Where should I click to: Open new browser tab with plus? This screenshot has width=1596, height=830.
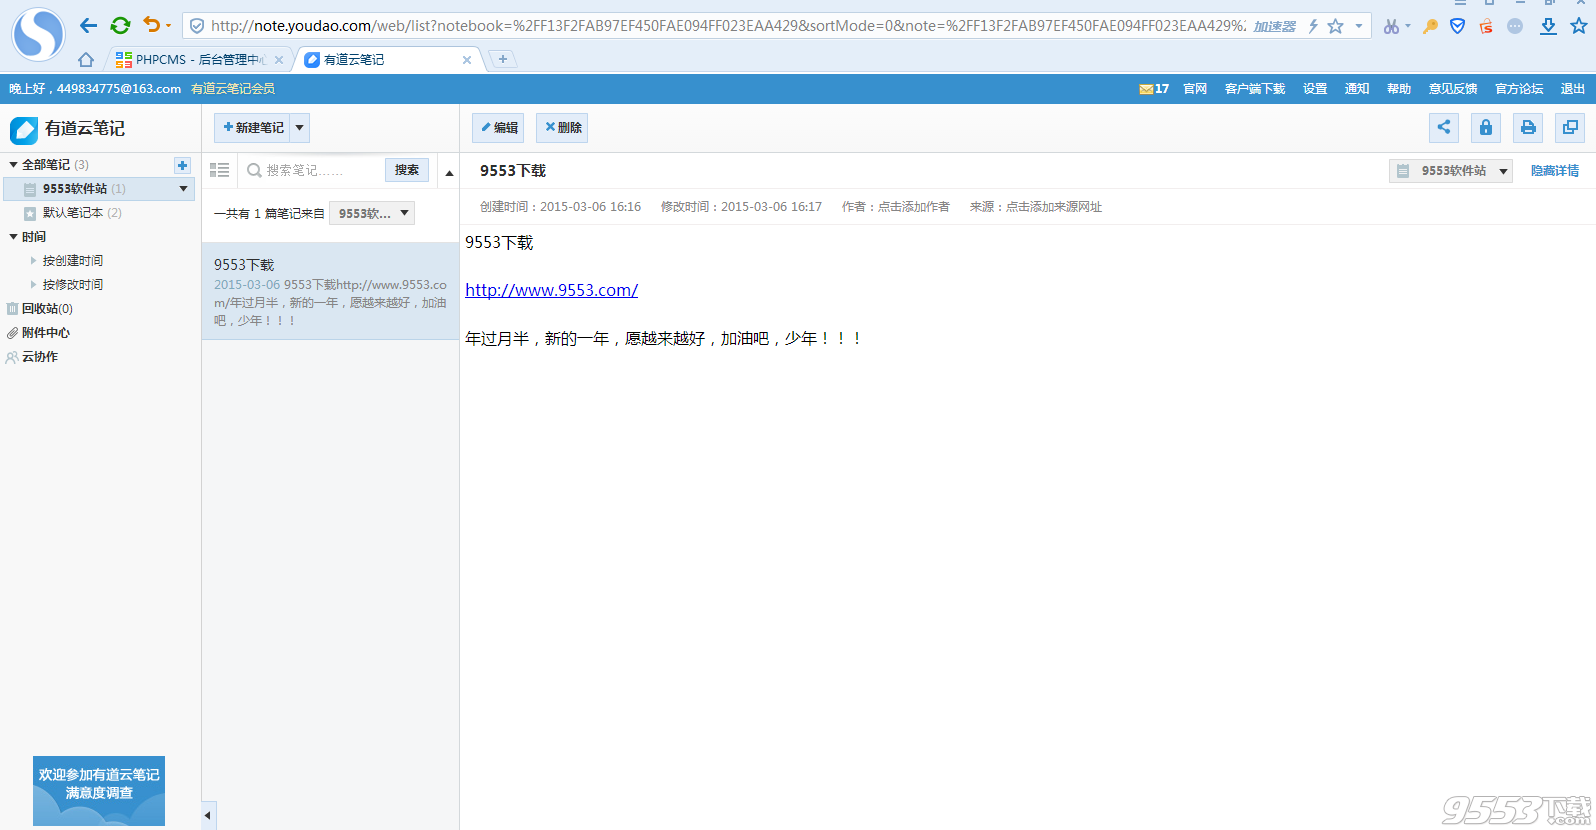(503, 59)
